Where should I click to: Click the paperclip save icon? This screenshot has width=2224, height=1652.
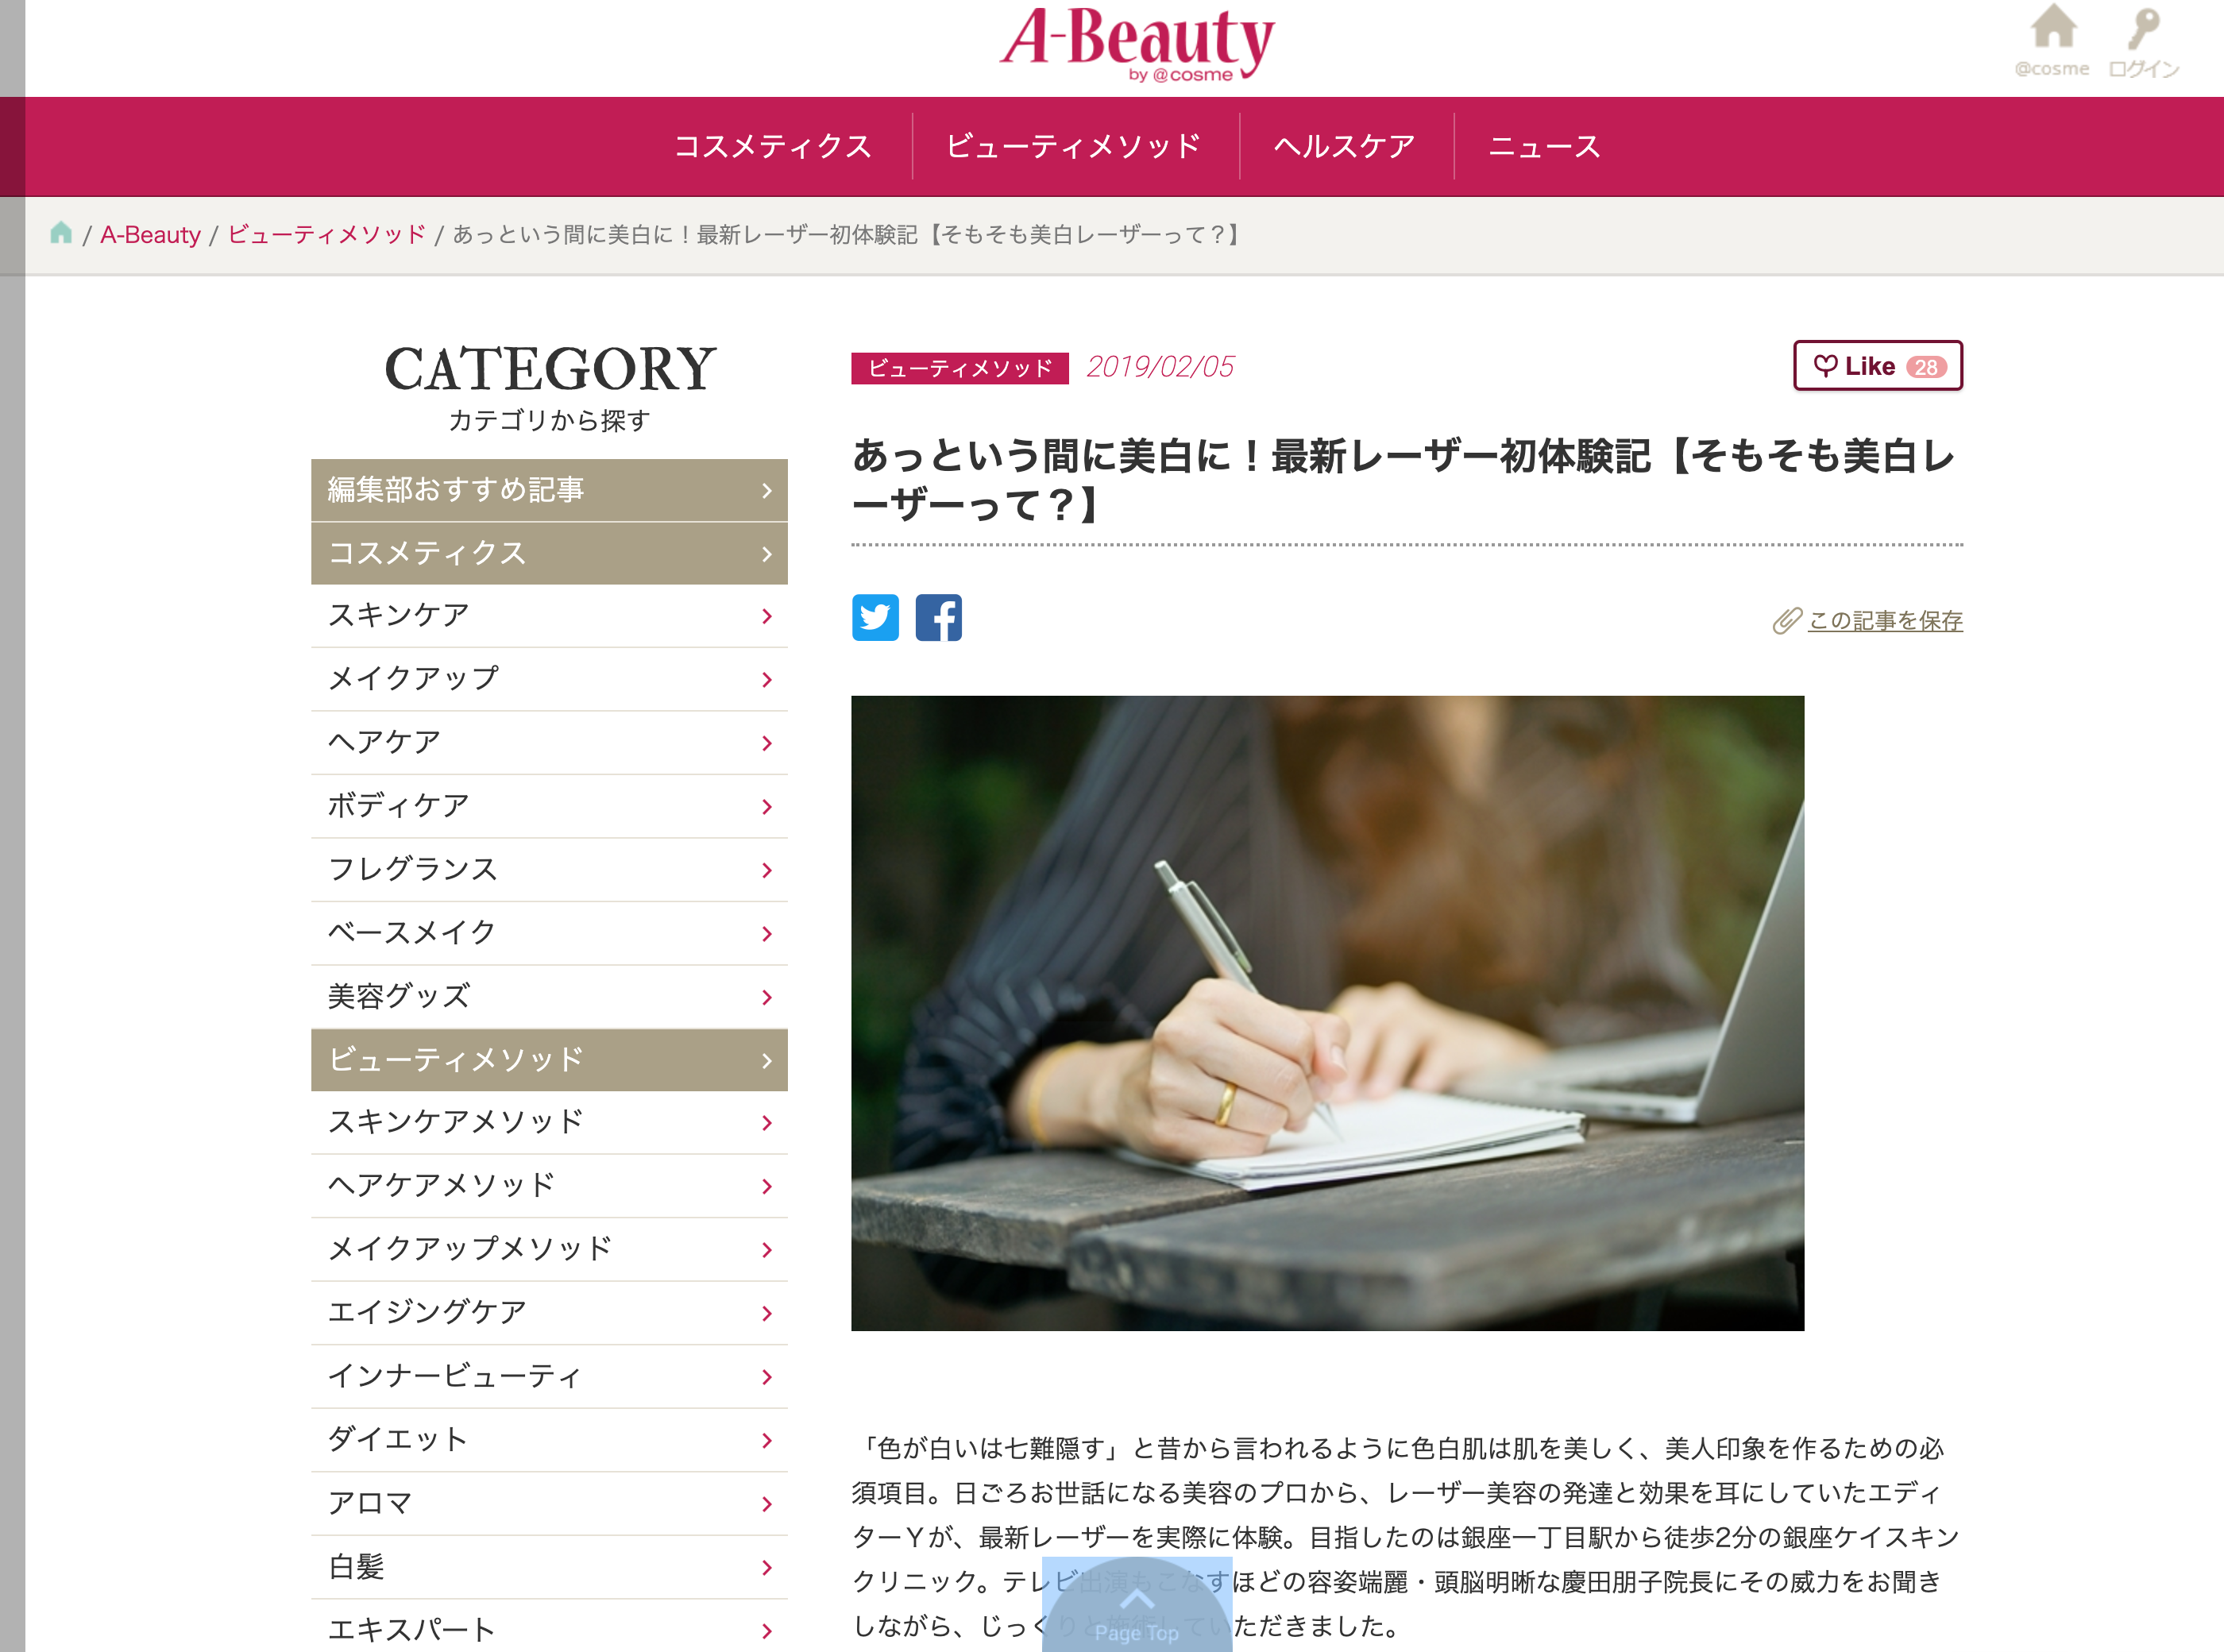1786,621
